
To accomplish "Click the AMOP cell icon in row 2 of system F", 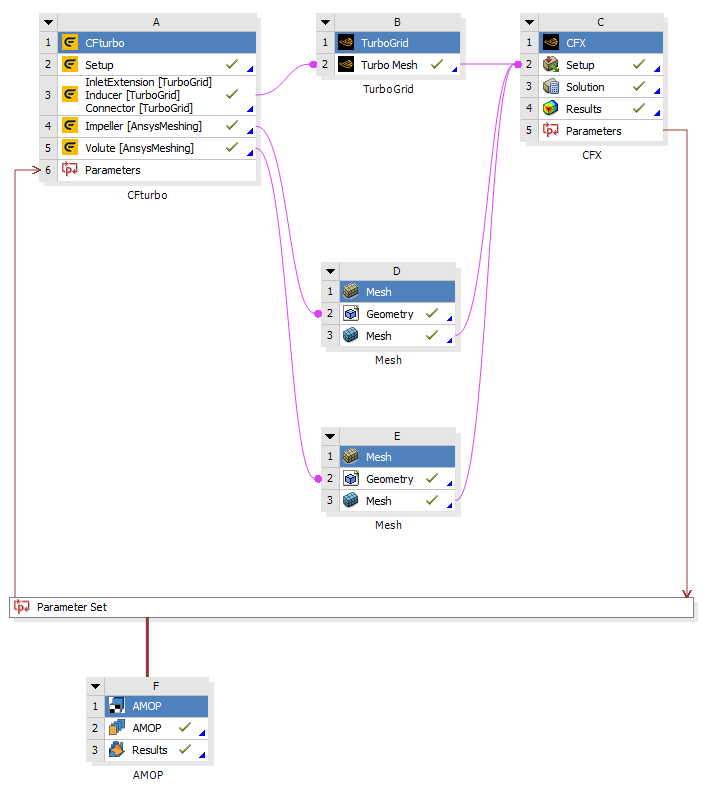I will (117, 727).
